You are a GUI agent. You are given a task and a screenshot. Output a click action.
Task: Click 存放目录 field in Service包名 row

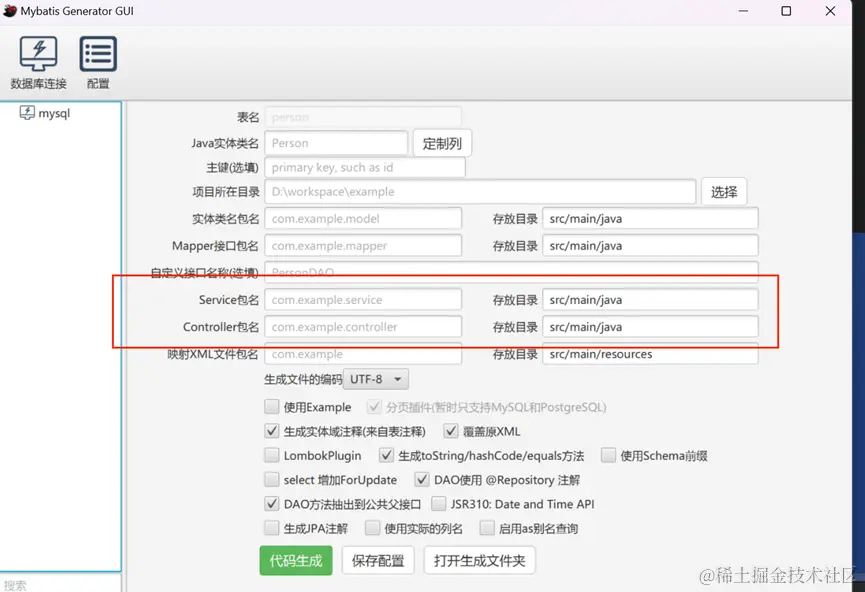[650, 300]
